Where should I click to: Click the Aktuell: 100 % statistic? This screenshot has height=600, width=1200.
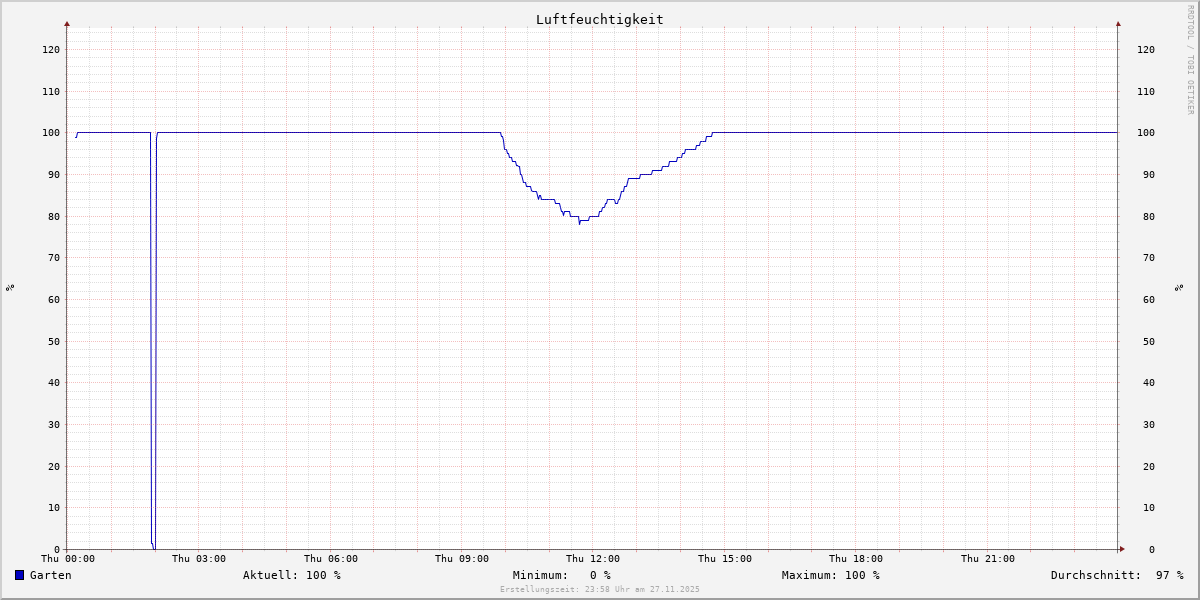291,575
